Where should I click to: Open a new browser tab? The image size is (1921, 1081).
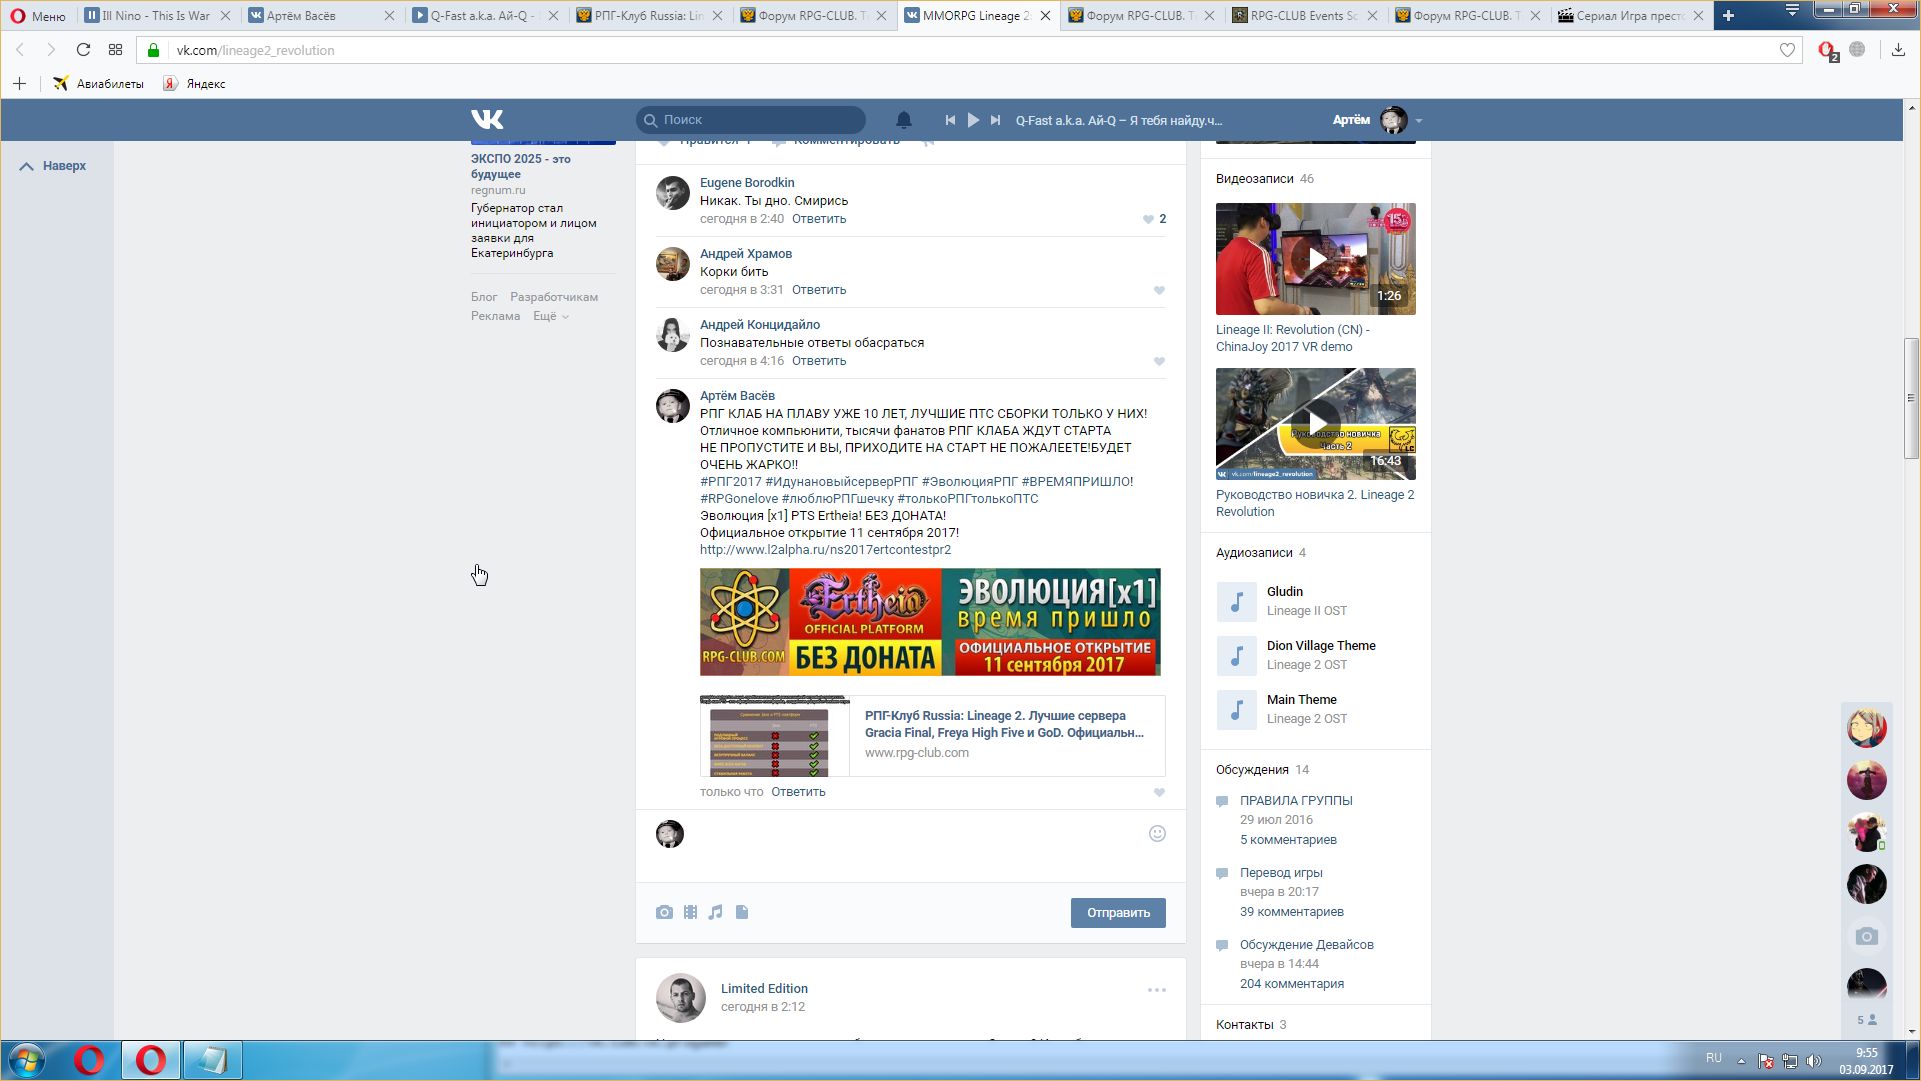1728,16
